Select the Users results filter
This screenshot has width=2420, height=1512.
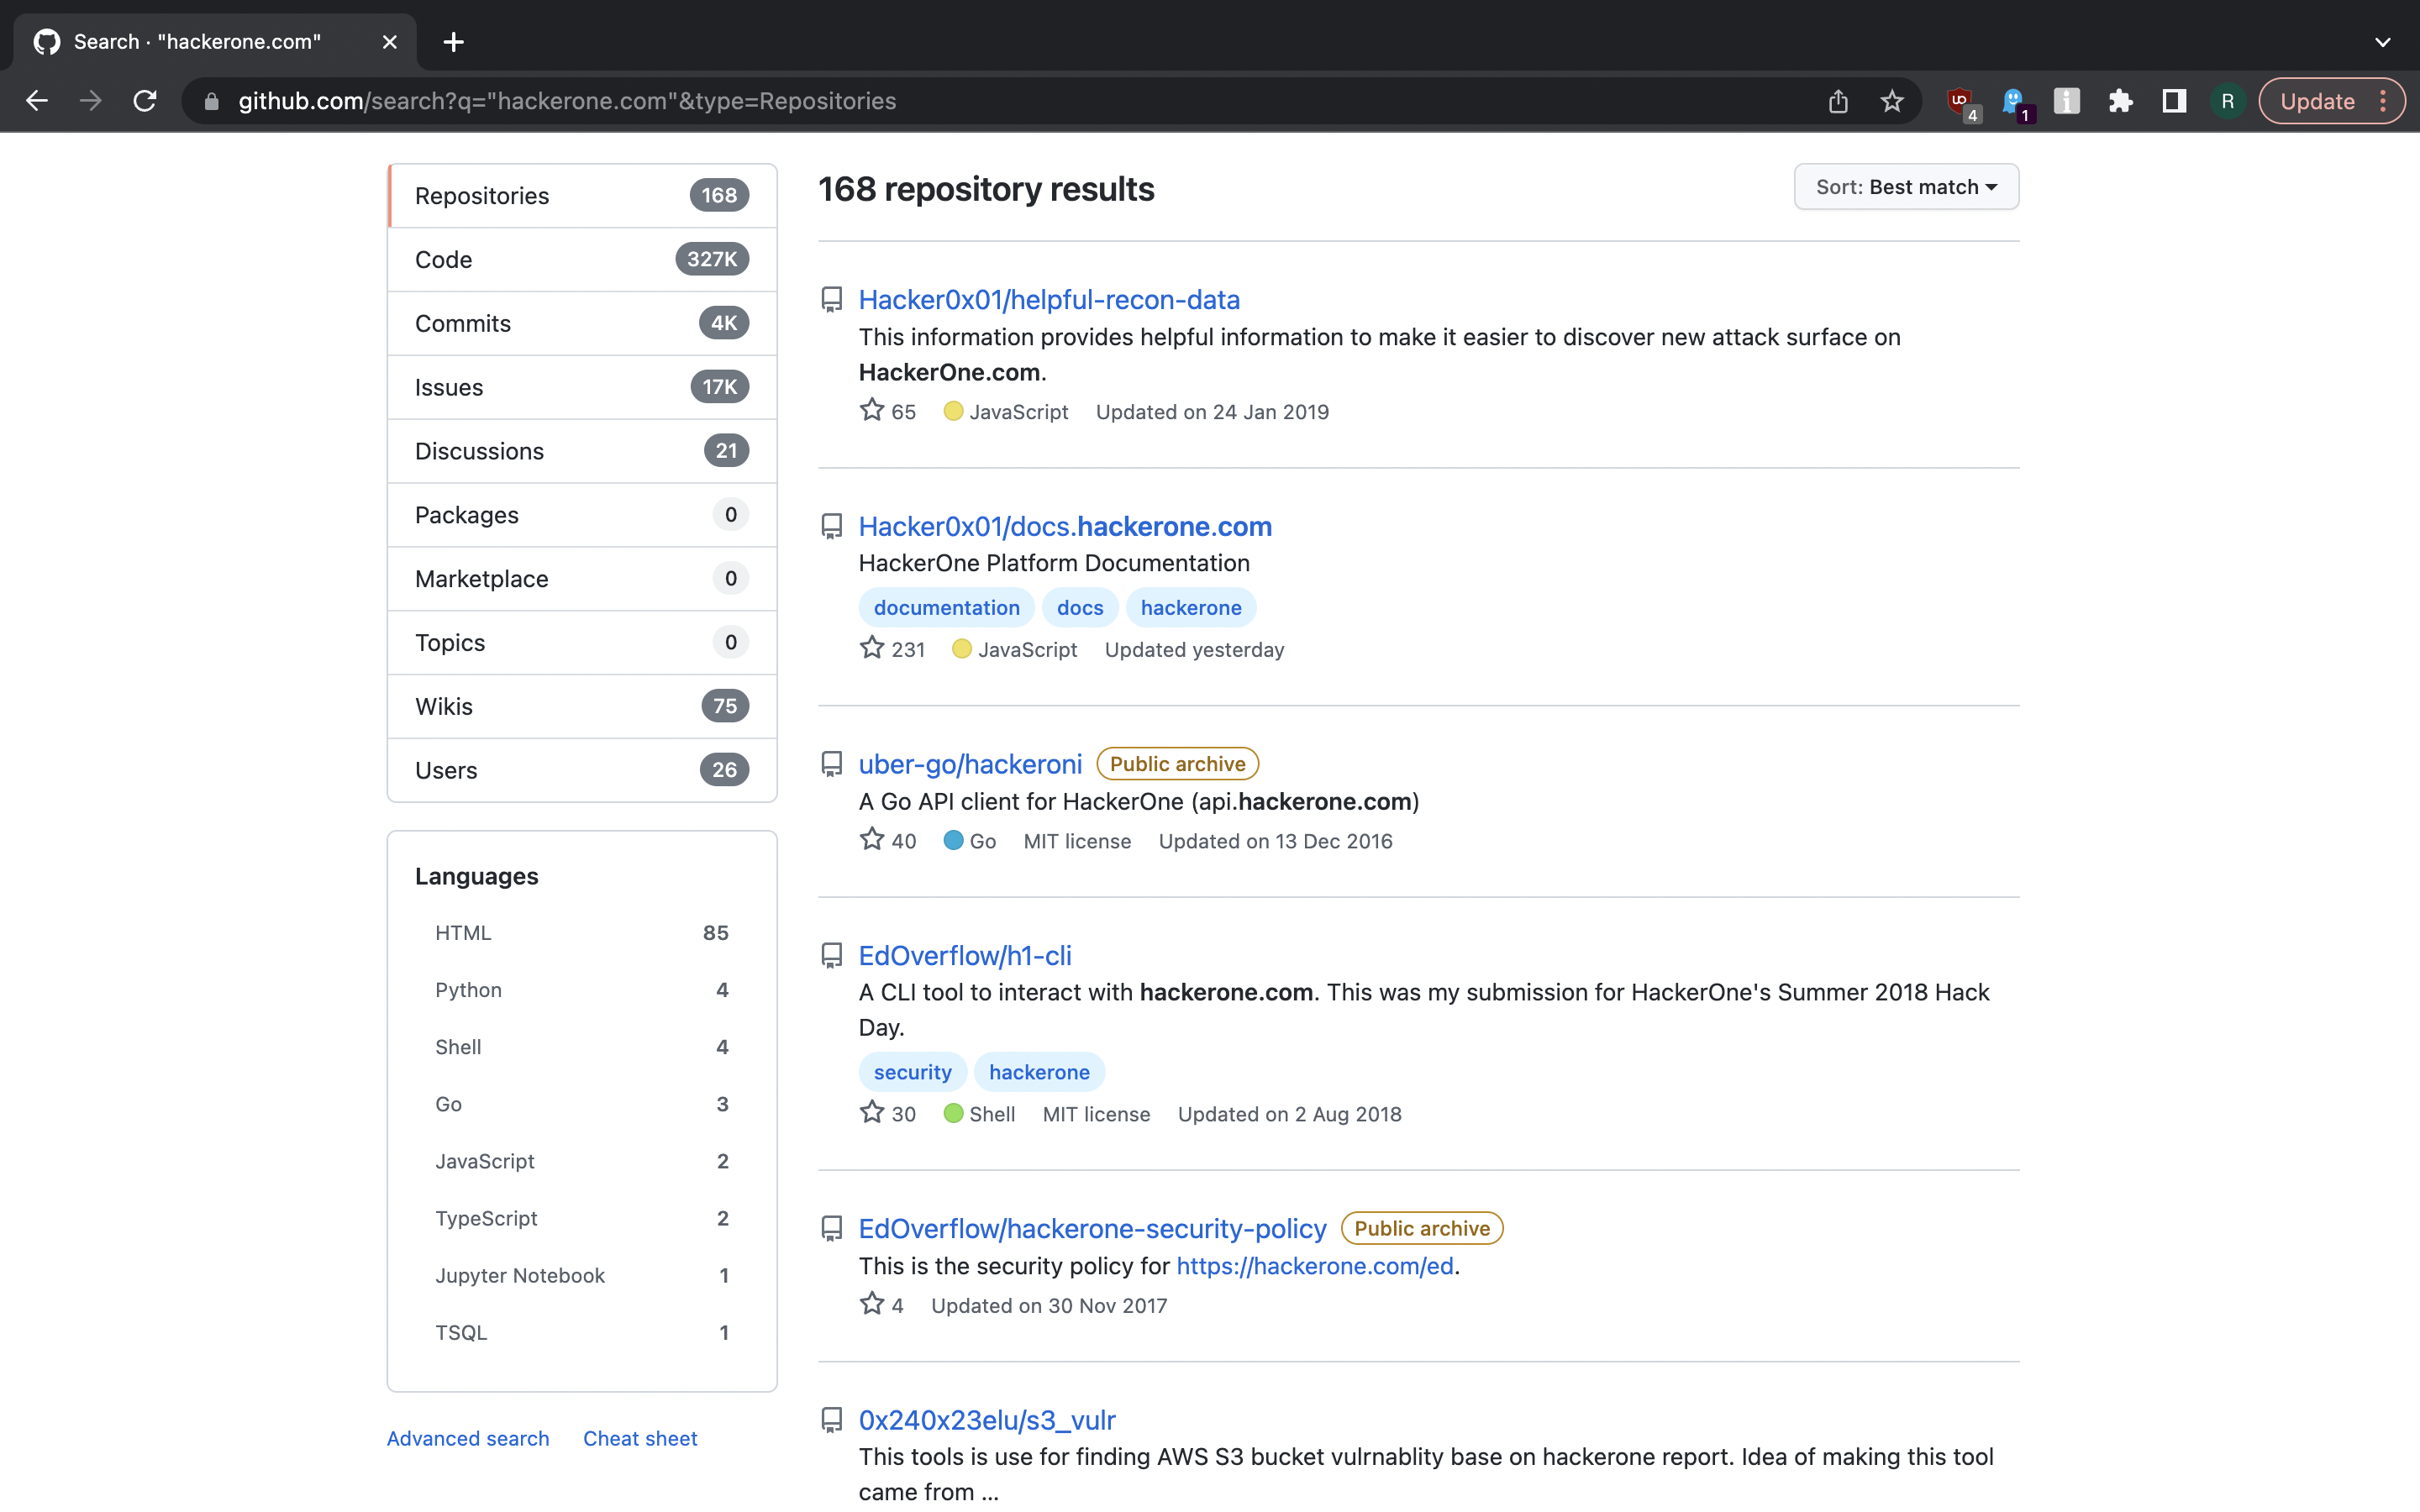point(582,770)
